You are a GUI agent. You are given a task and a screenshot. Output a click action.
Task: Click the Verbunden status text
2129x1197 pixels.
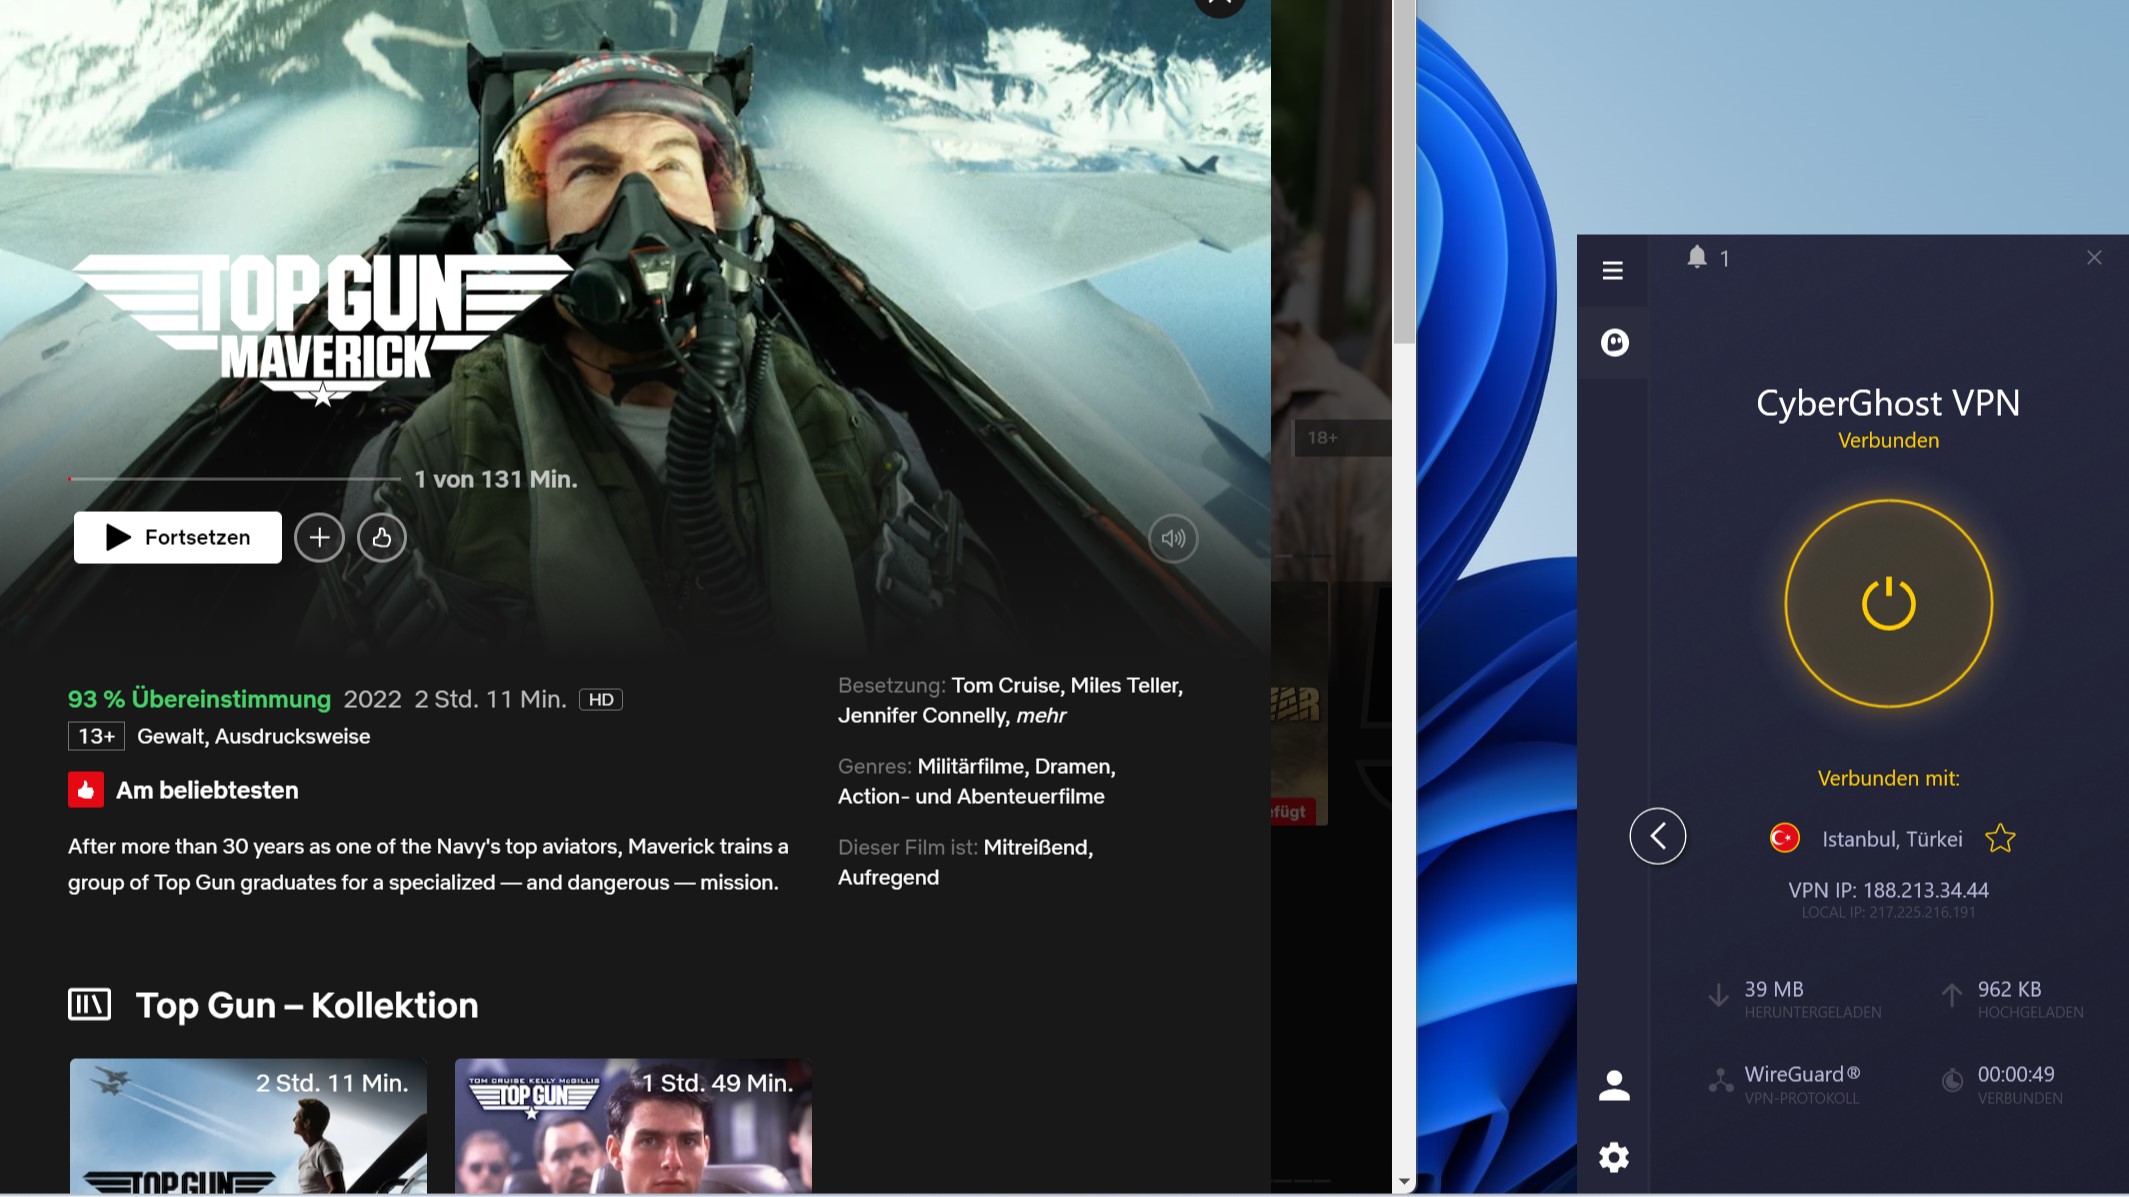[1888, 440]
